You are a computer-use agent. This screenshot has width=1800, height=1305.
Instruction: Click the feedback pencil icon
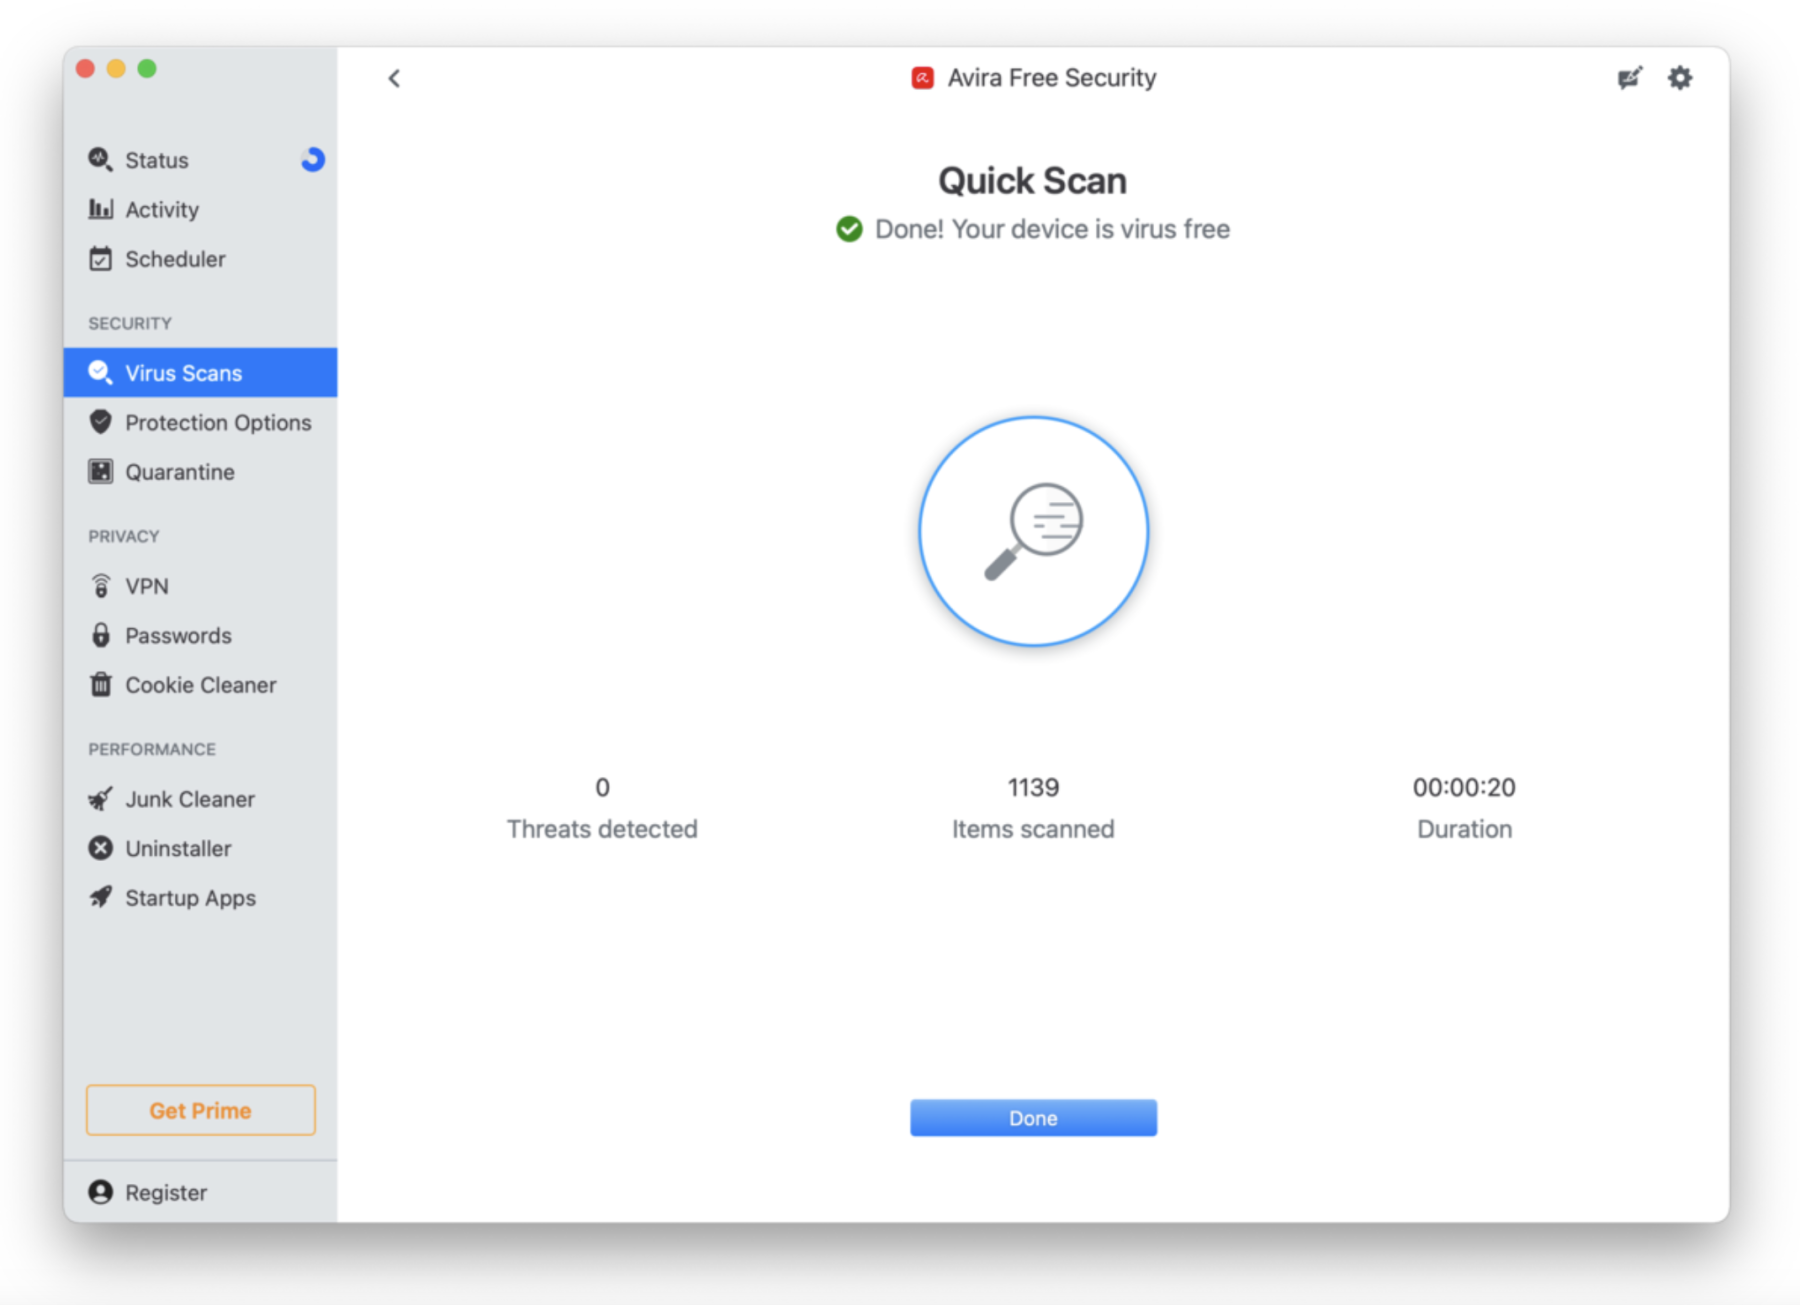1629,77
